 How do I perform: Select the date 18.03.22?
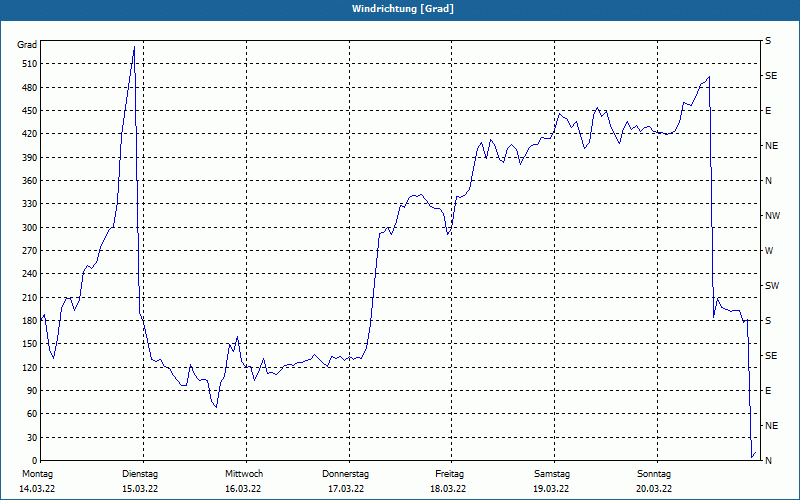(448, 489)
